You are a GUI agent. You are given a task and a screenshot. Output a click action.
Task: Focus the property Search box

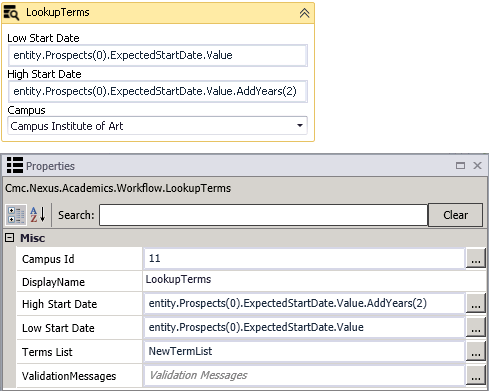point(263,215)
